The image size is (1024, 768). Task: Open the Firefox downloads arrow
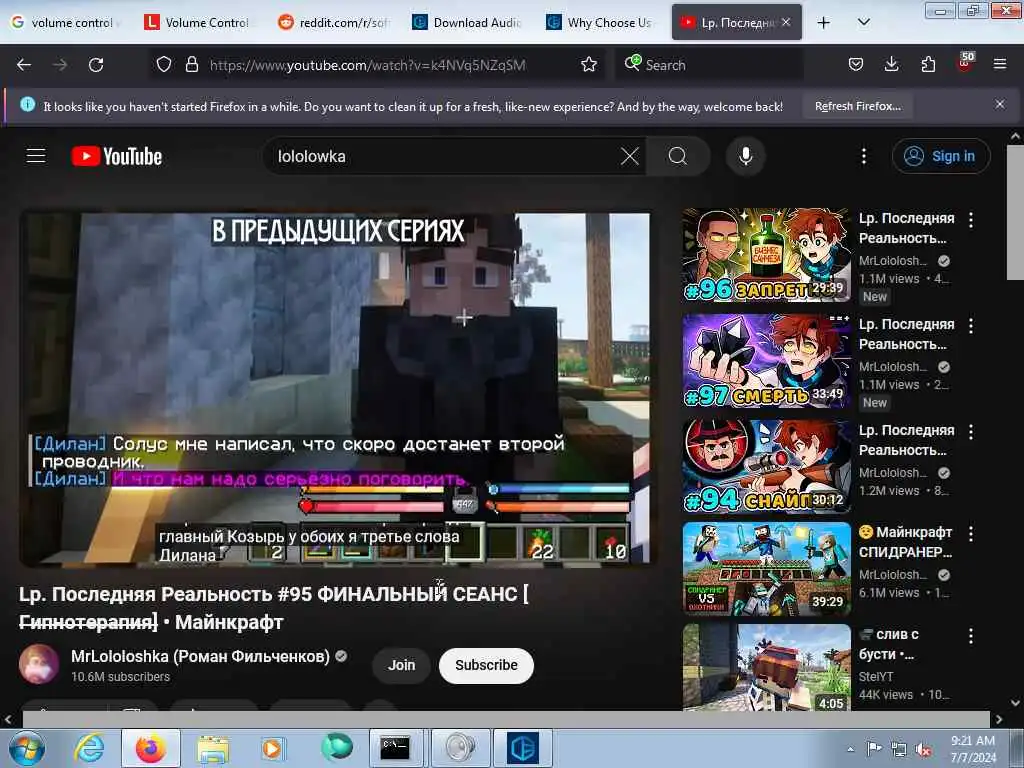tap(891, 65)
